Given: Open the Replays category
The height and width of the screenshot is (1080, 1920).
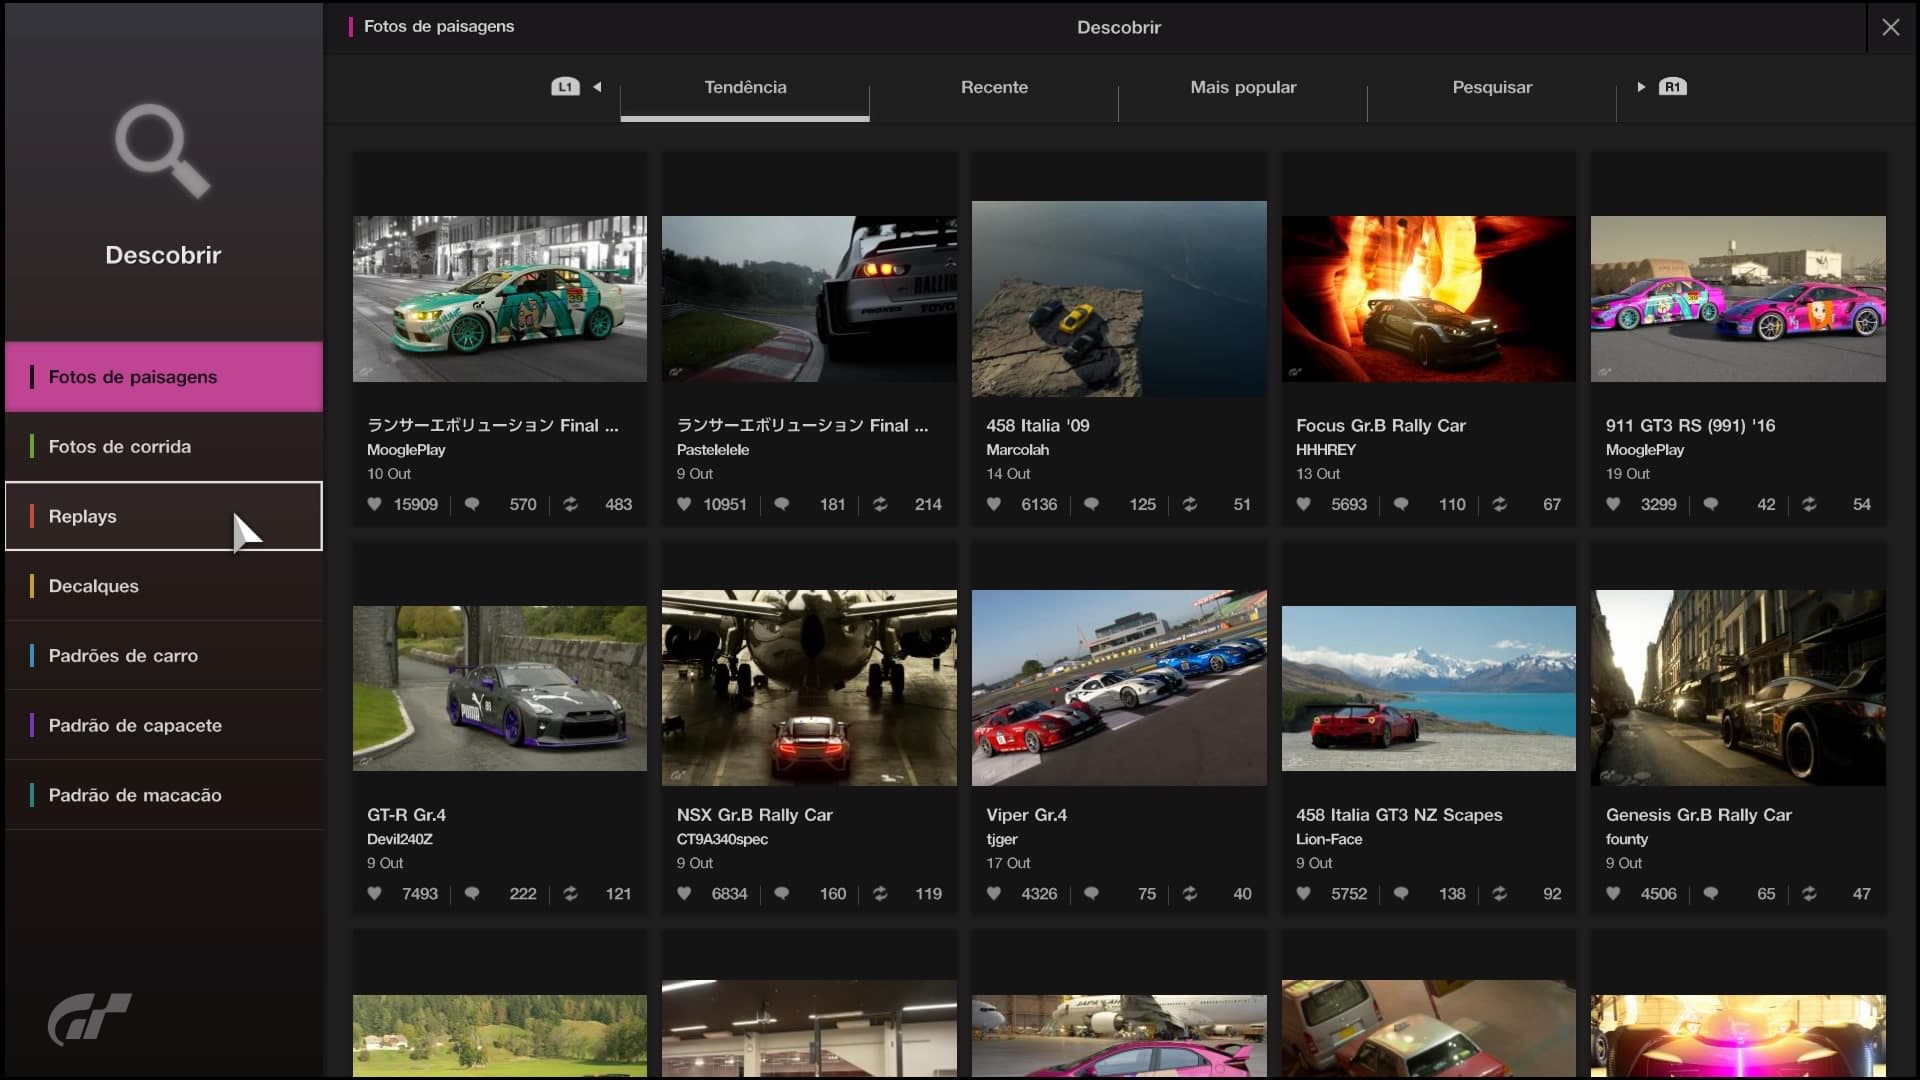Looking at the screenshot, I should [164, 516].
